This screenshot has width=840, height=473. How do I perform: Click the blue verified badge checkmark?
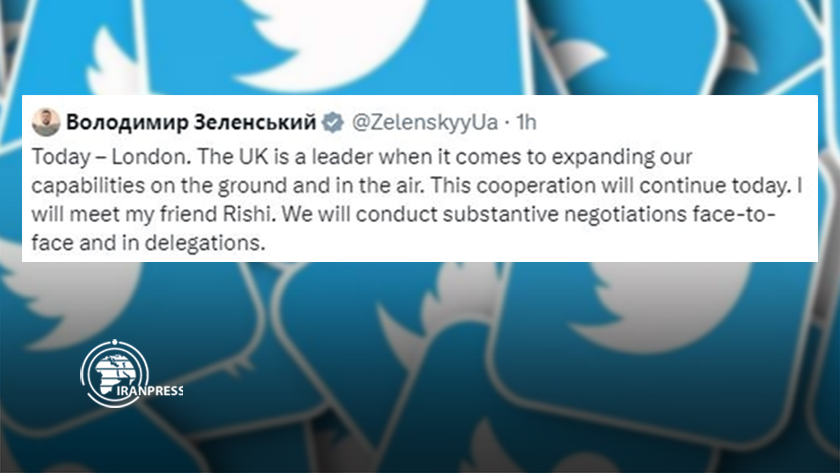333,122
